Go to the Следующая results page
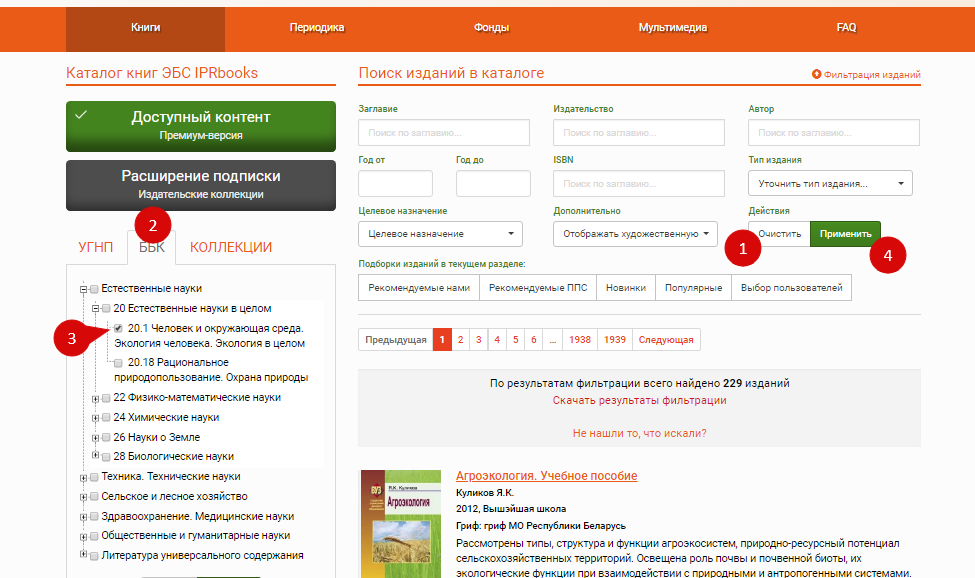 (666, 340)
